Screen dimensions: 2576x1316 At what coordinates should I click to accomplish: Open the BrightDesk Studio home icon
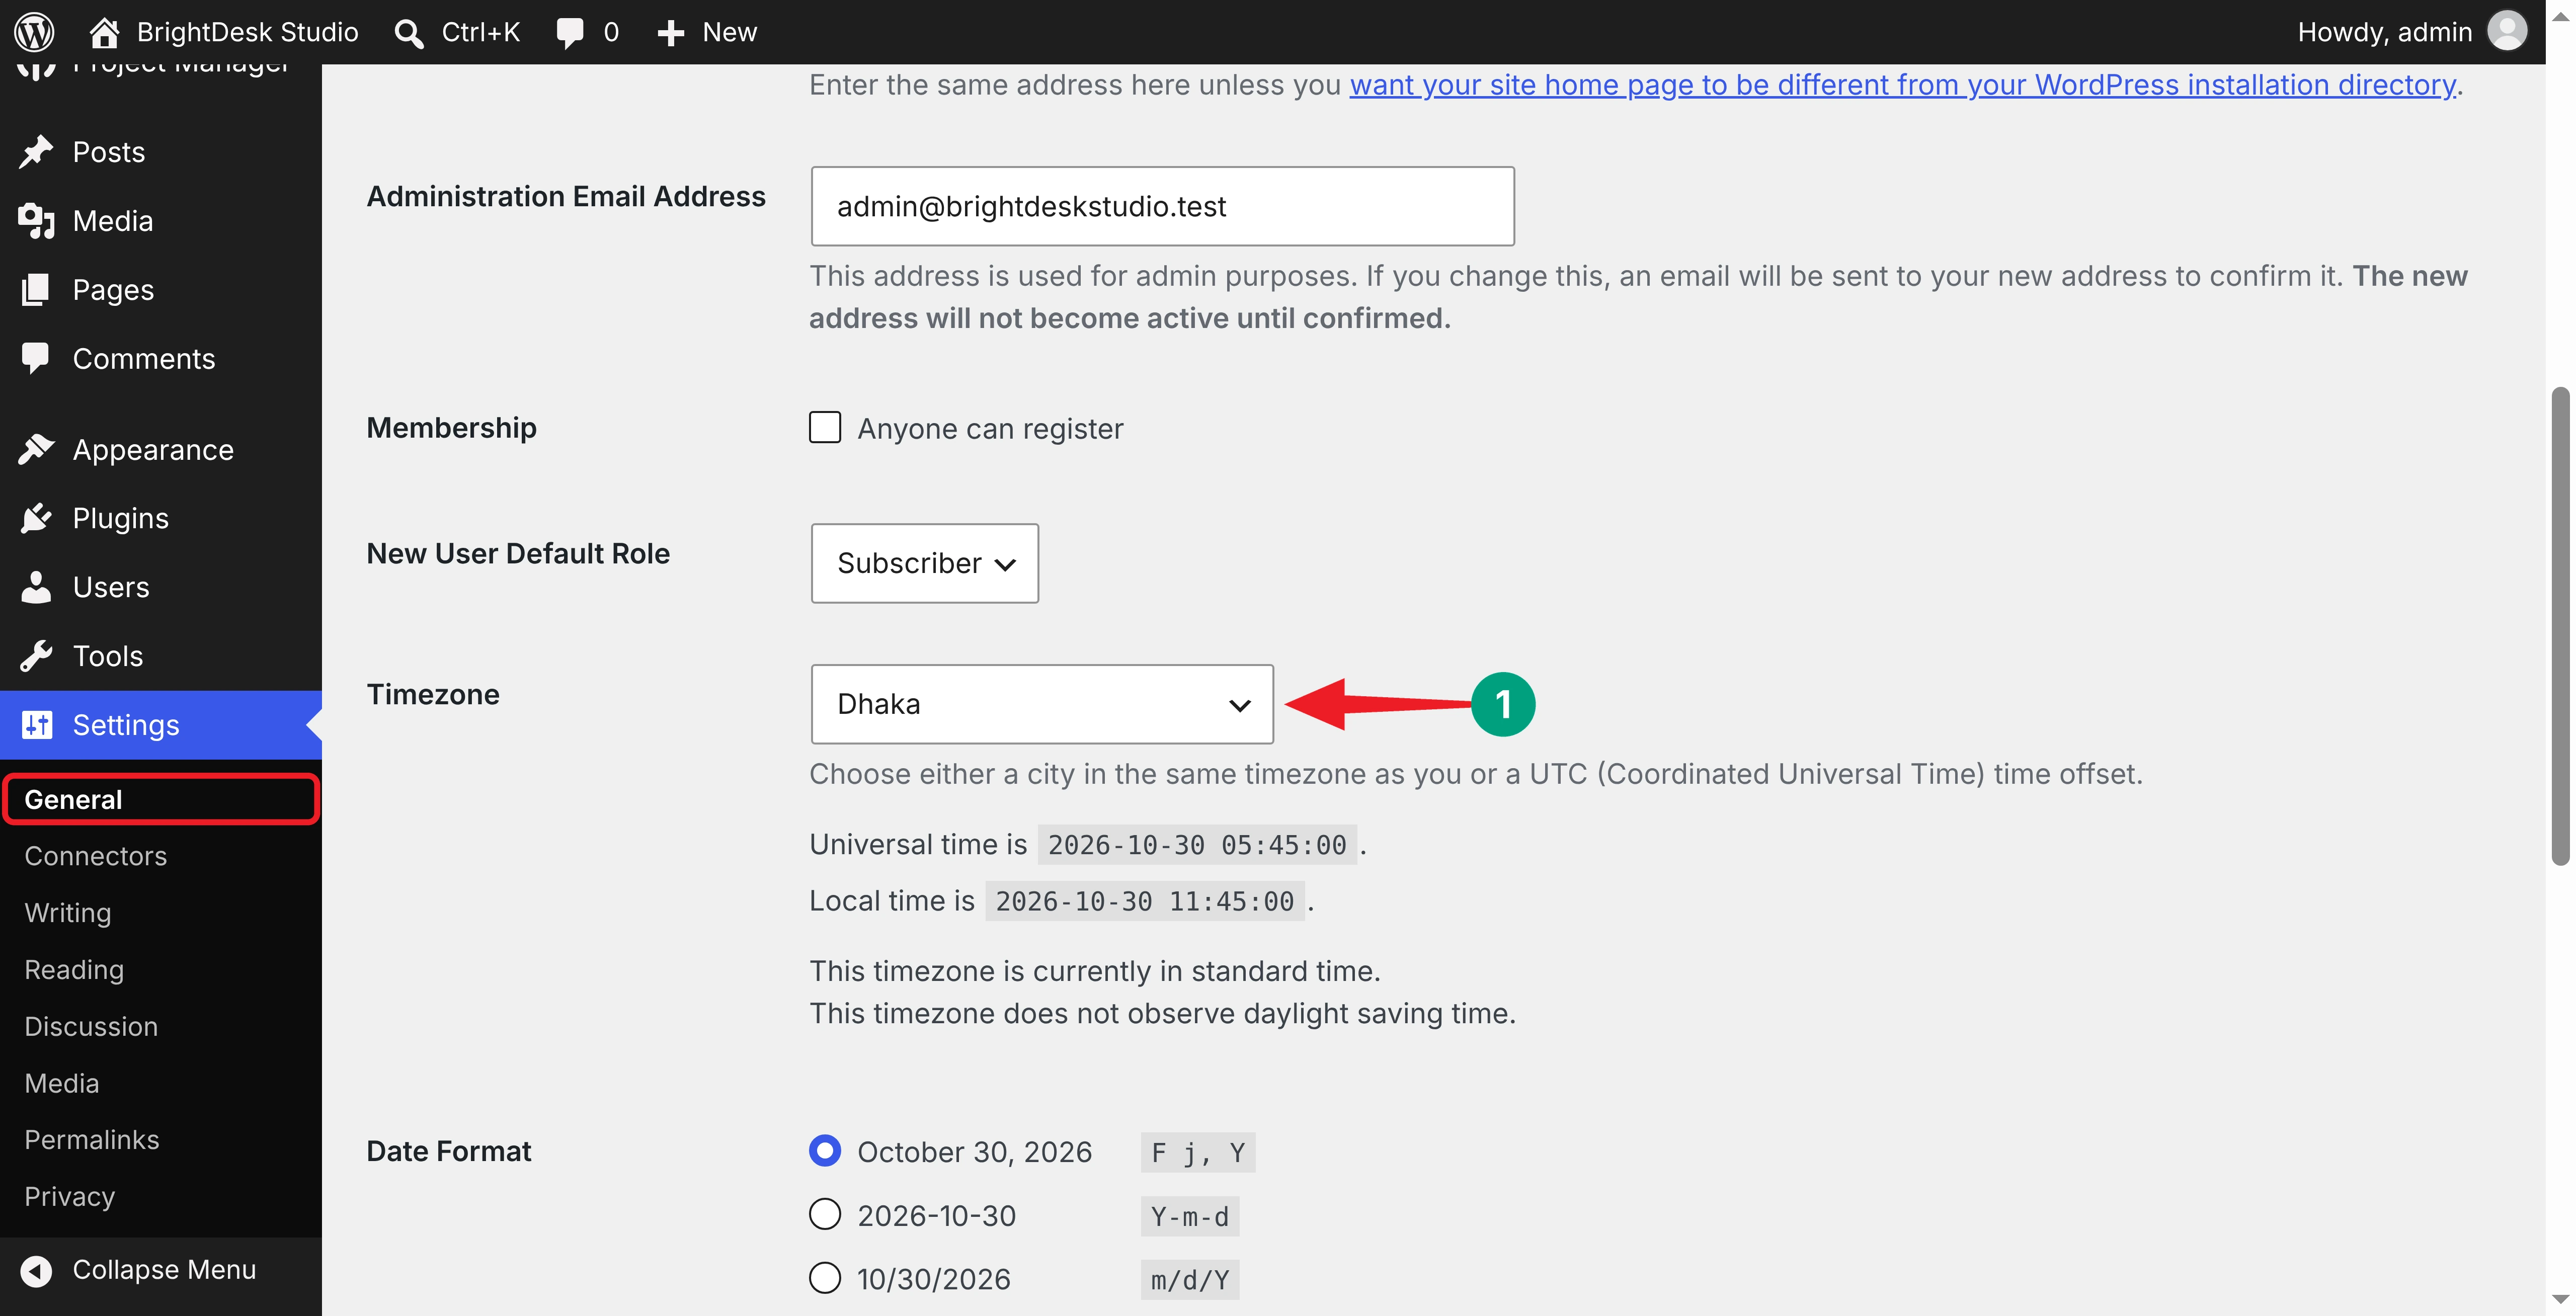pos(104,32)
